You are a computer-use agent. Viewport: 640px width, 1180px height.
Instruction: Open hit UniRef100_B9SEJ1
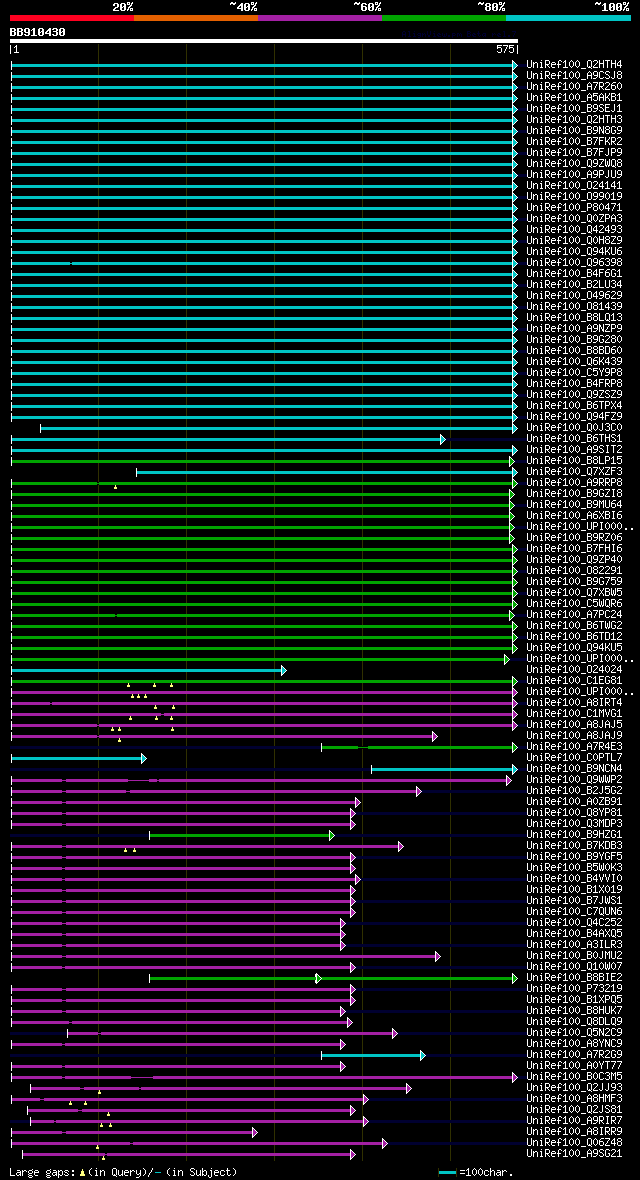[574, 108]
